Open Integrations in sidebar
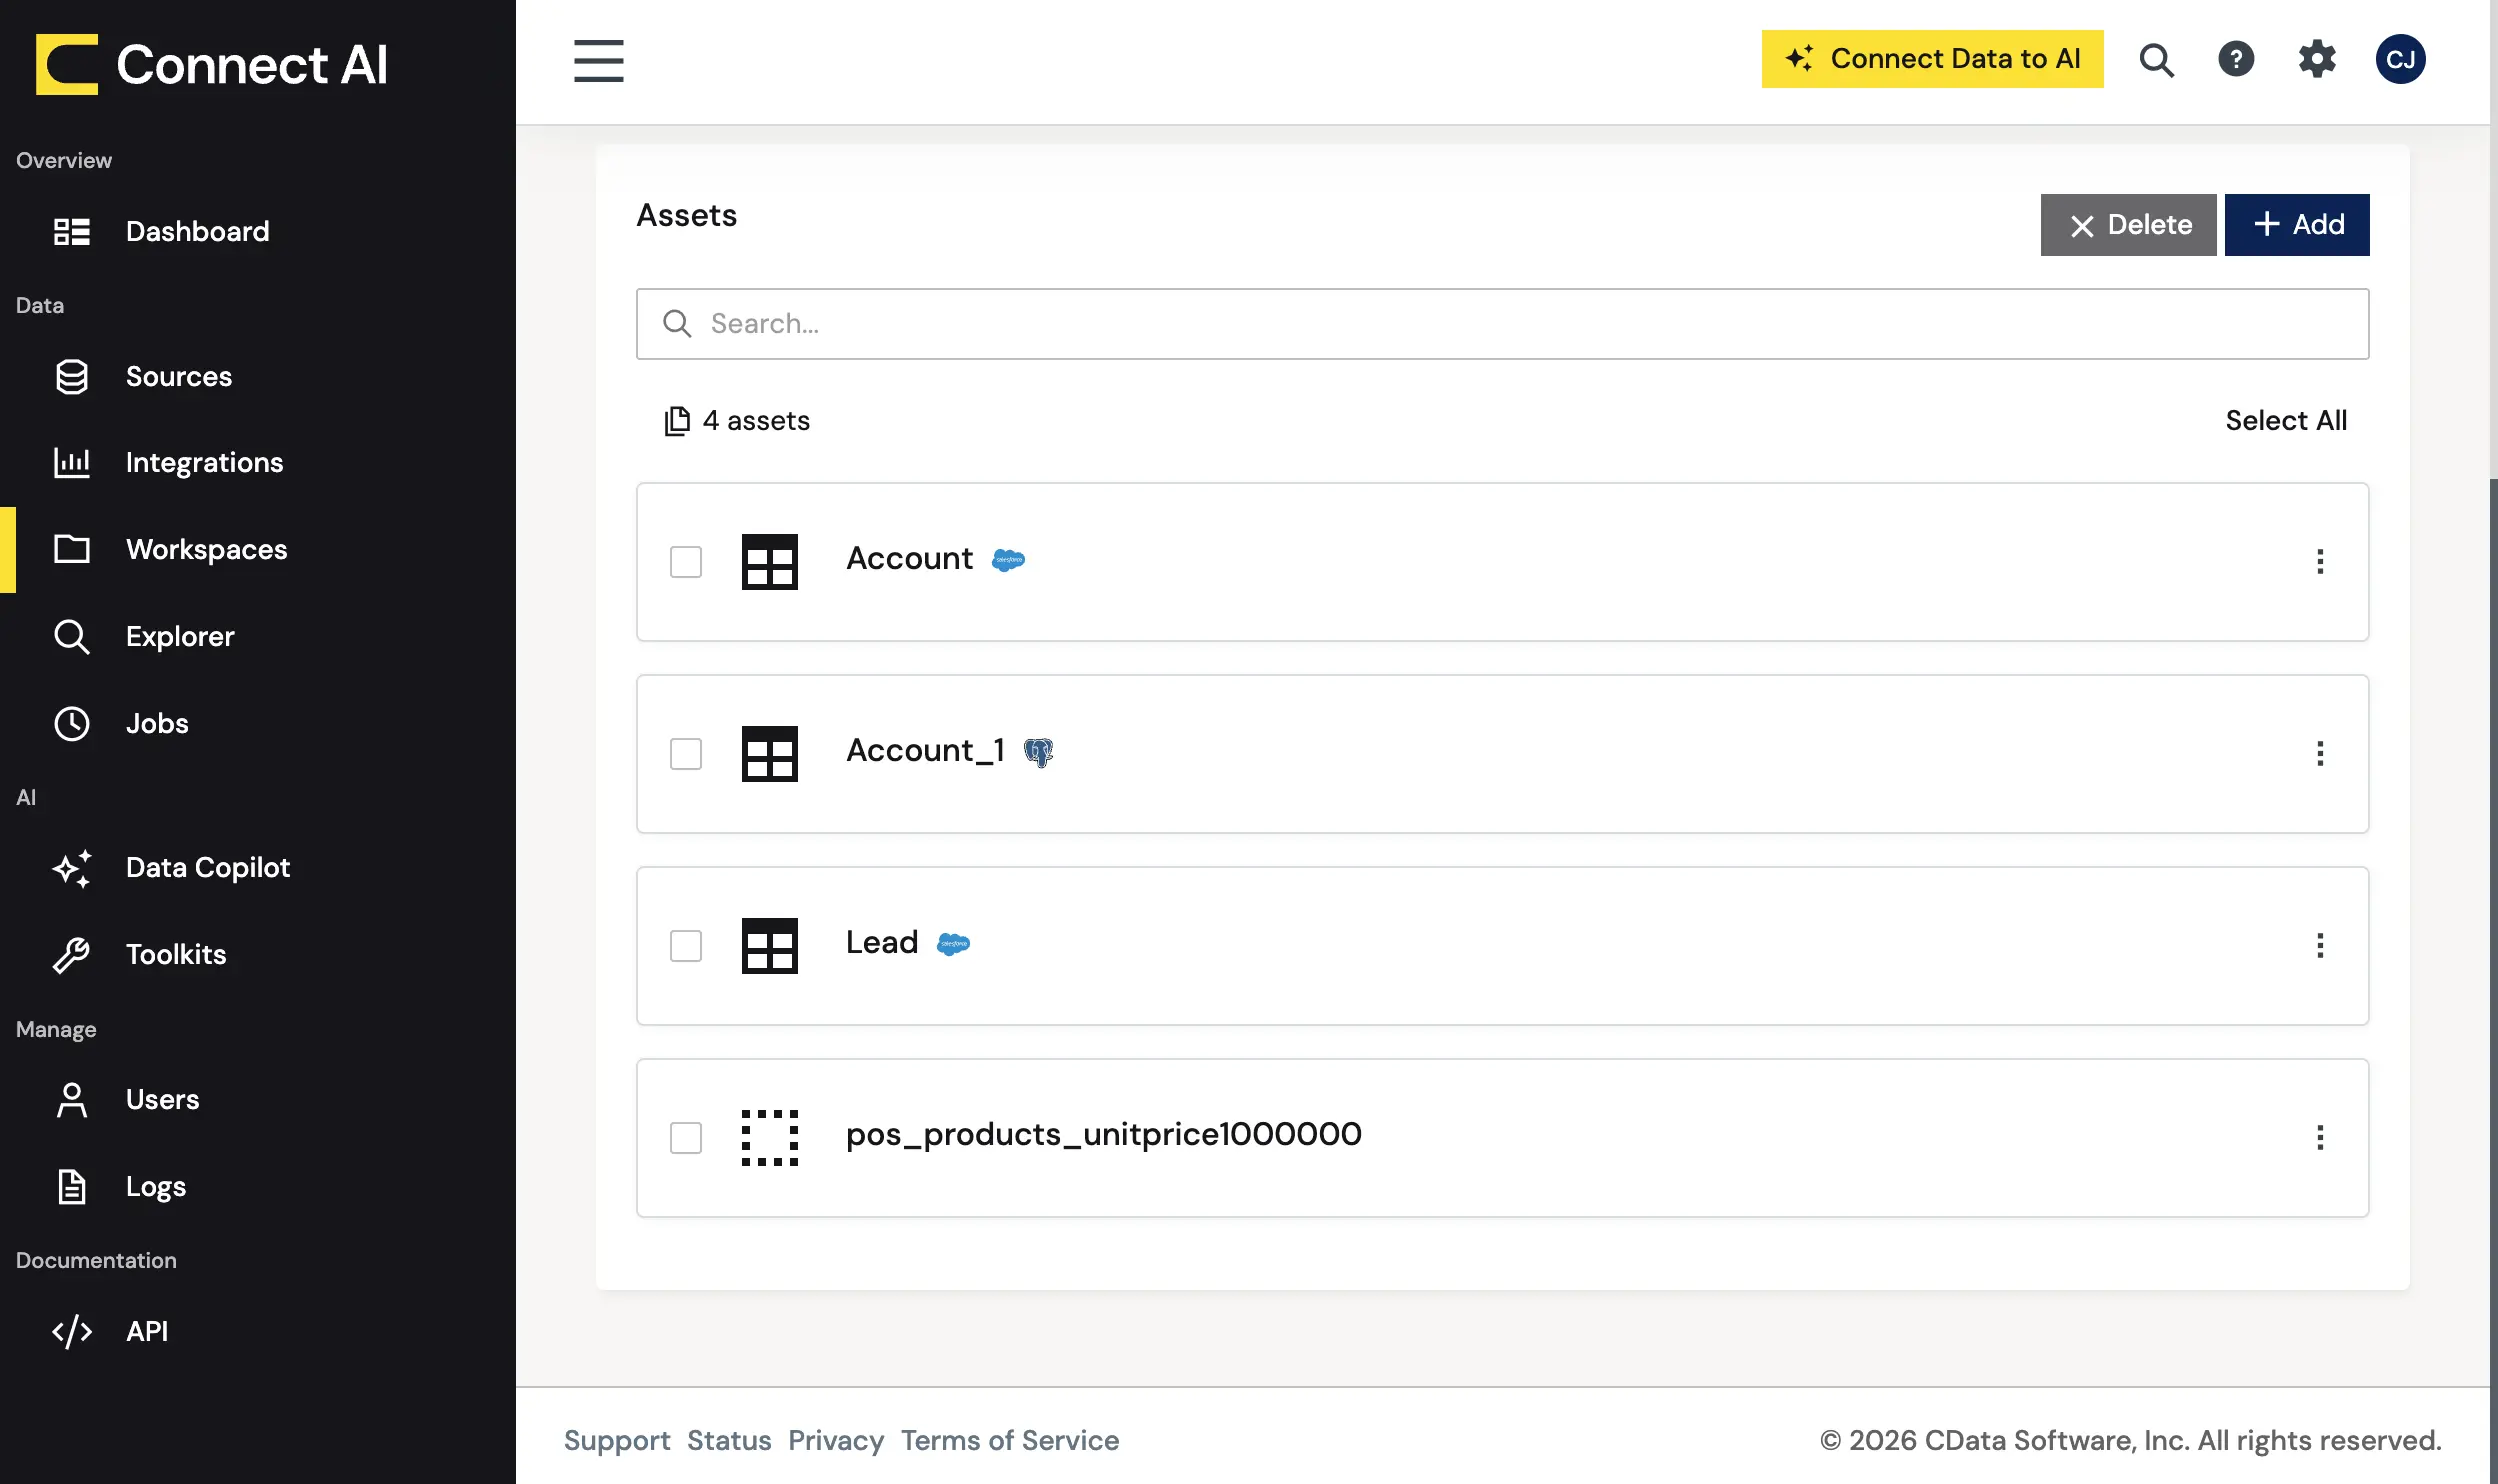 click(x=258, y=463)
